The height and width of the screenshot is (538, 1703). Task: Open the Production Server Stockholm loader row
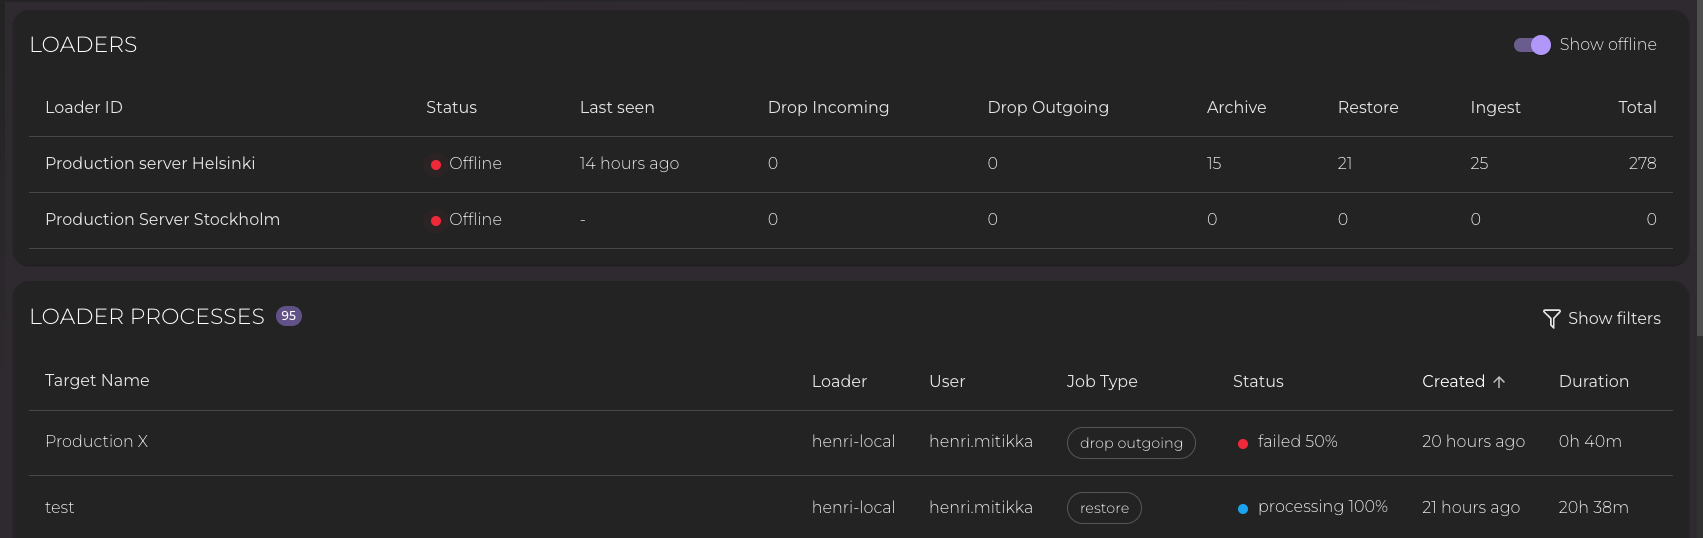(x=162, y=219)
